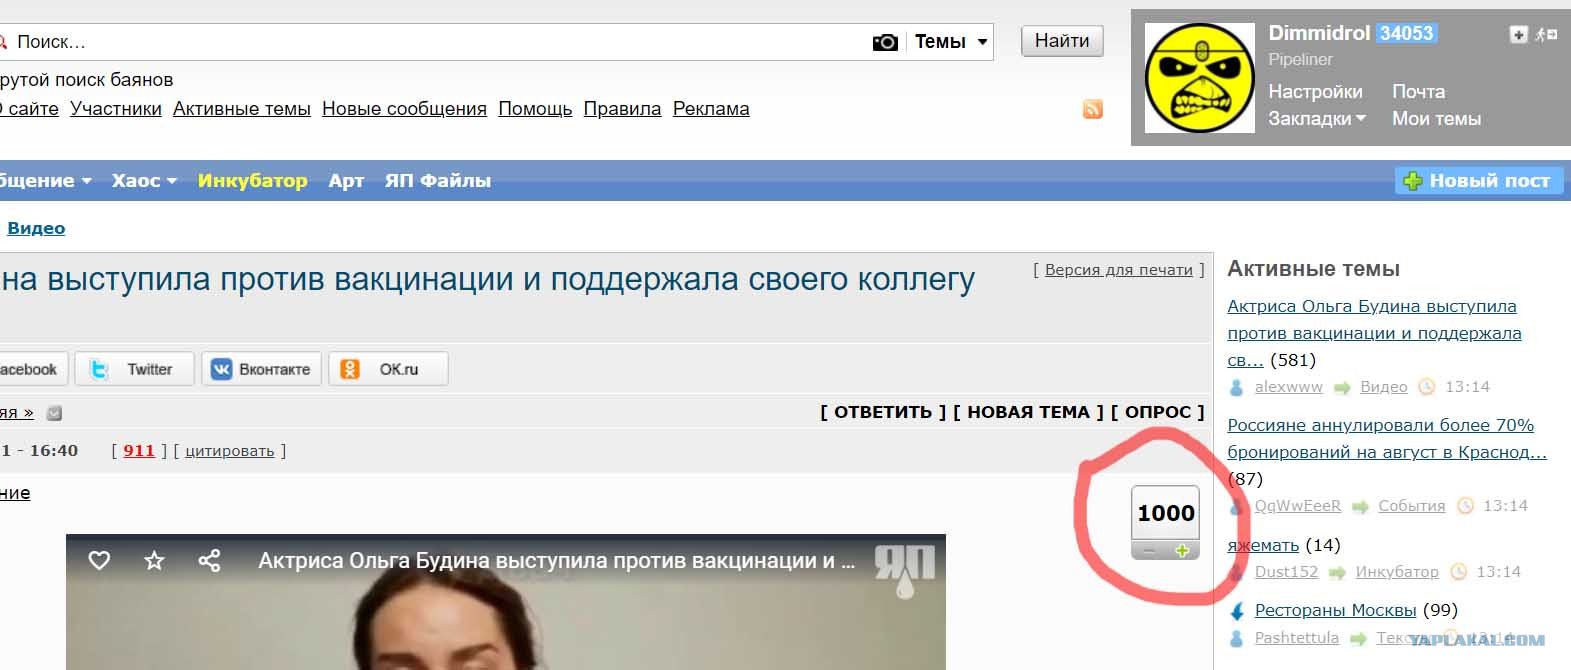The height and width of the screenshot is (670, 1571).
Task: Open active topic about Ольга Будина
Action: coord(1374,333)
